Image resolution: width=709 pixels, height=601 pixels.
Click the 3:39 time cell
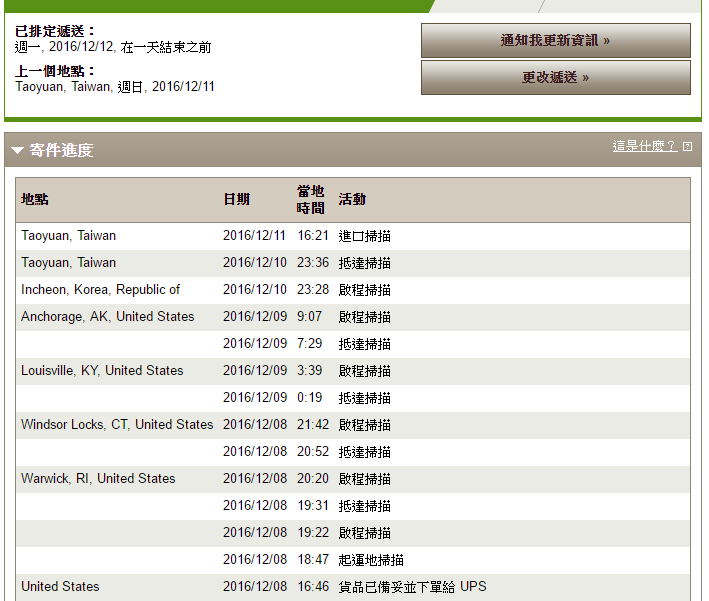pos(309,371)
